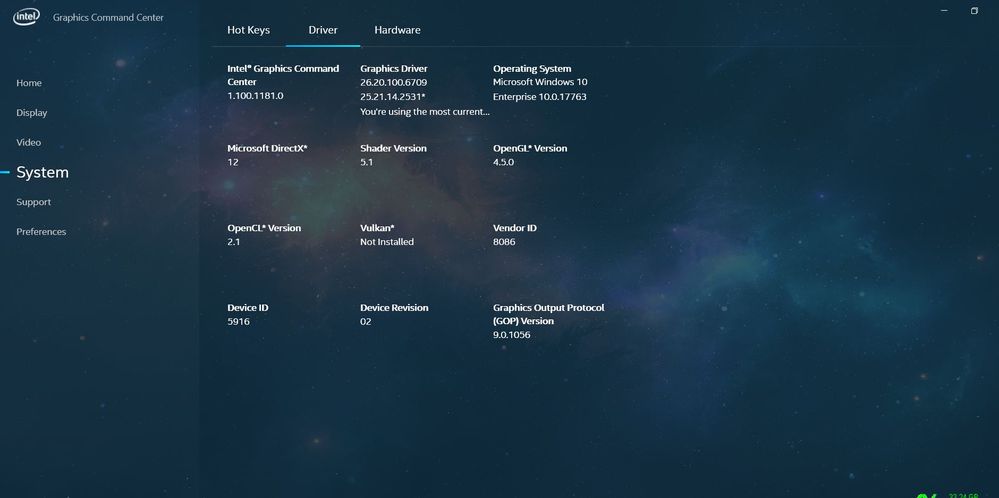This screenshot has height=498, width=999.
Task: Click graphics driver version 26.20.100.6709
Action: point(394,82)
